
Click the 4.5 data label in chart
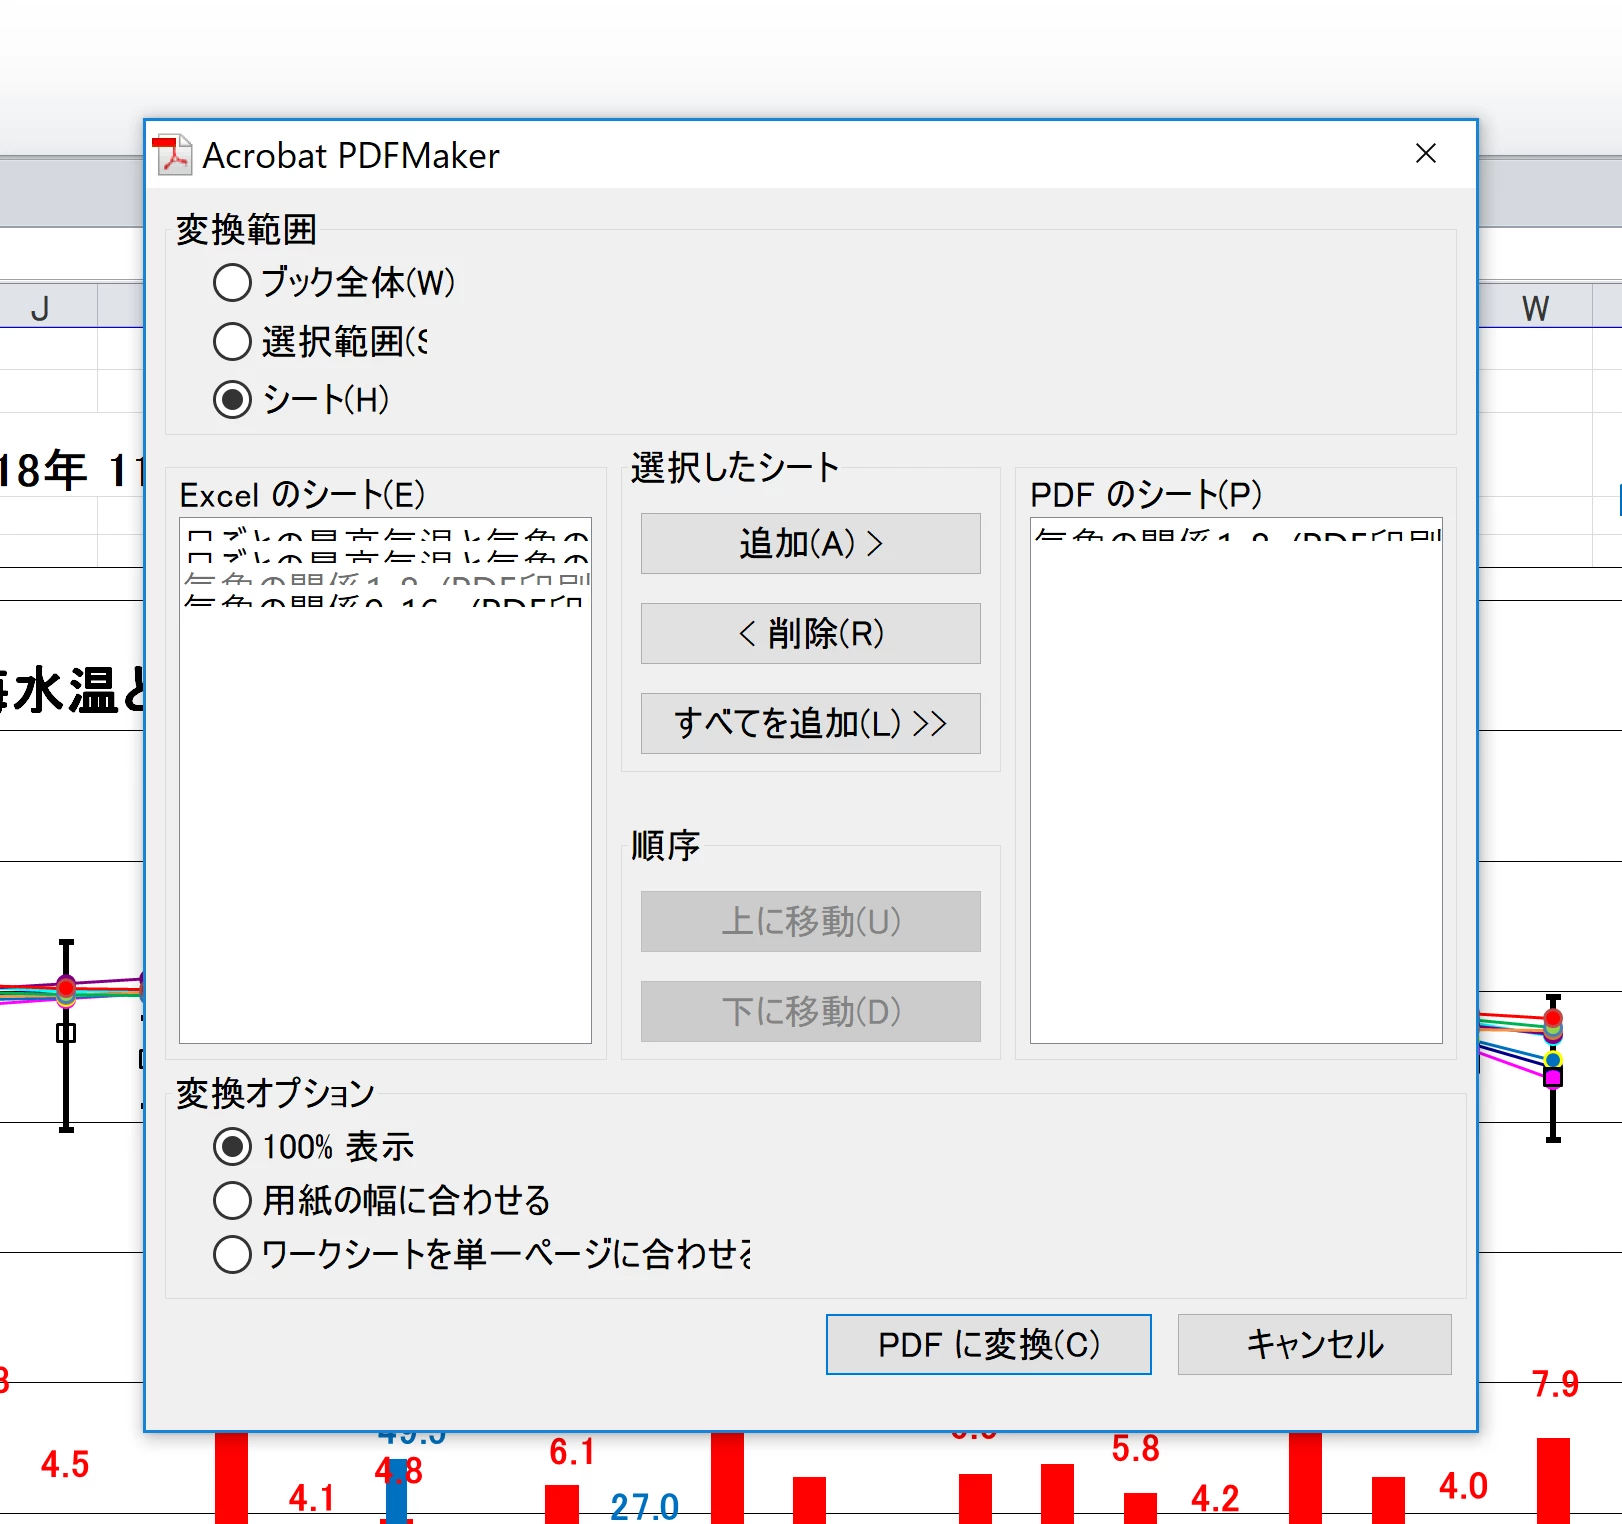(65, 1465)
